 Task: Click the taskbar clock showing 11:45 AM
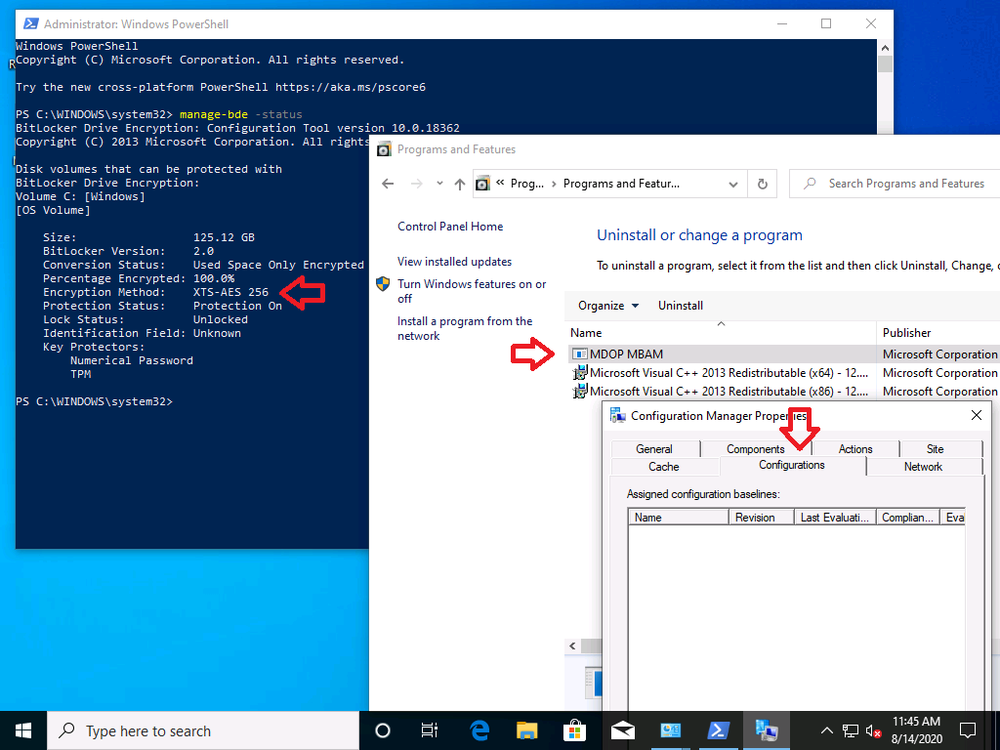(916, 731)
